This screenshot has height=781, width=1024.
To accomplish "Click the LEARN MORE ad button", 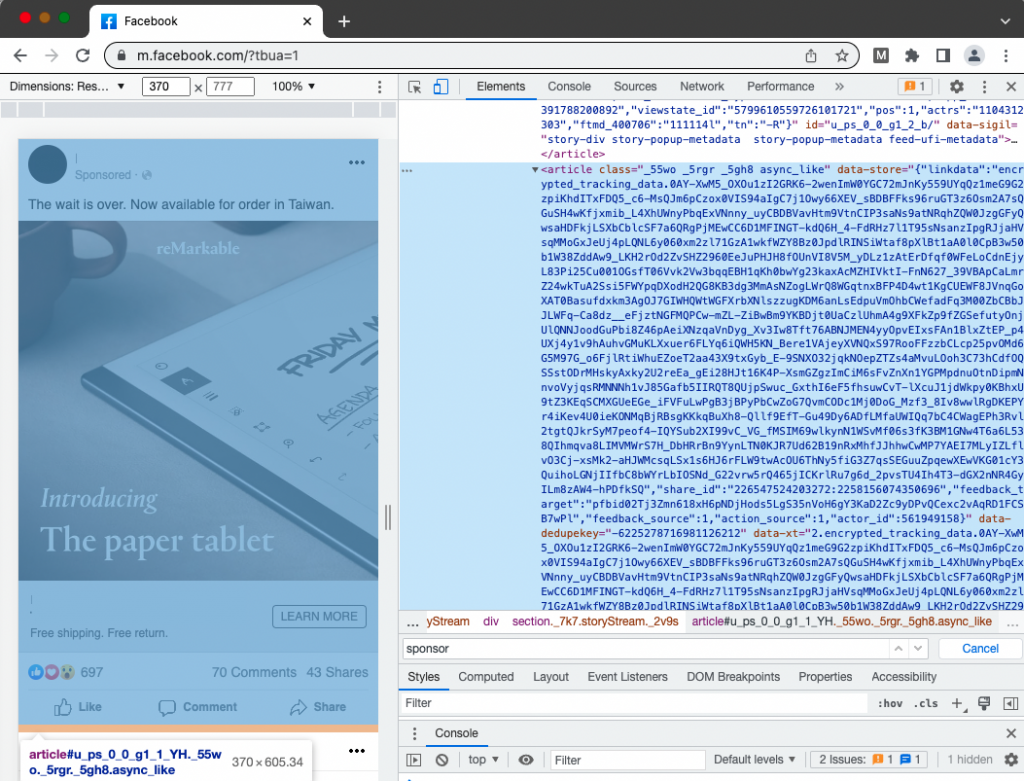I will click(319, 616).
